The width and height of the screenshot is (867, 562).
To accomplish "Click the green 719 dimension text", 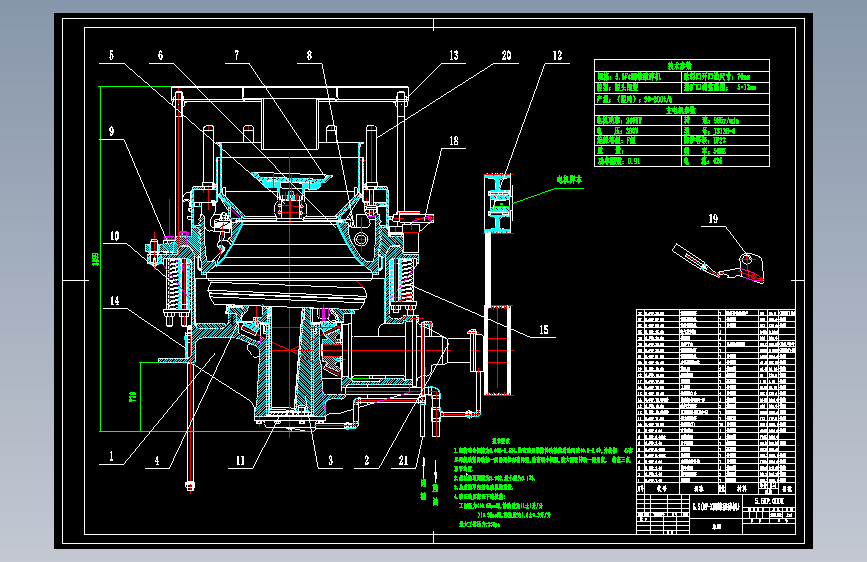I will 133,397.
